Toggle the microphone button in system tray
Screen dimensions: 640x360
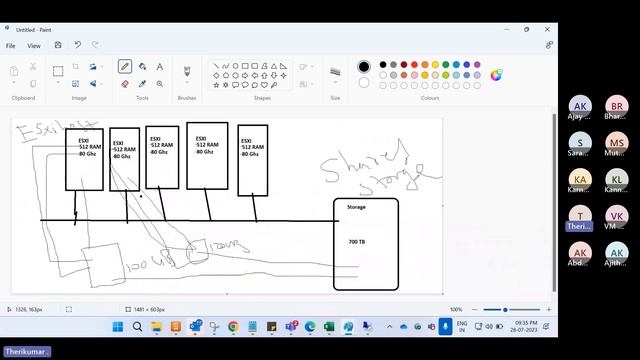tap(445, 327)
